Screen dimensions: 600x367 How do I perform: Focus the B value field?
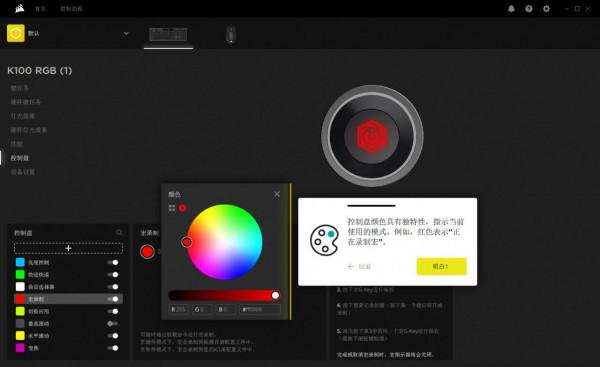click(x=225, y=309)
